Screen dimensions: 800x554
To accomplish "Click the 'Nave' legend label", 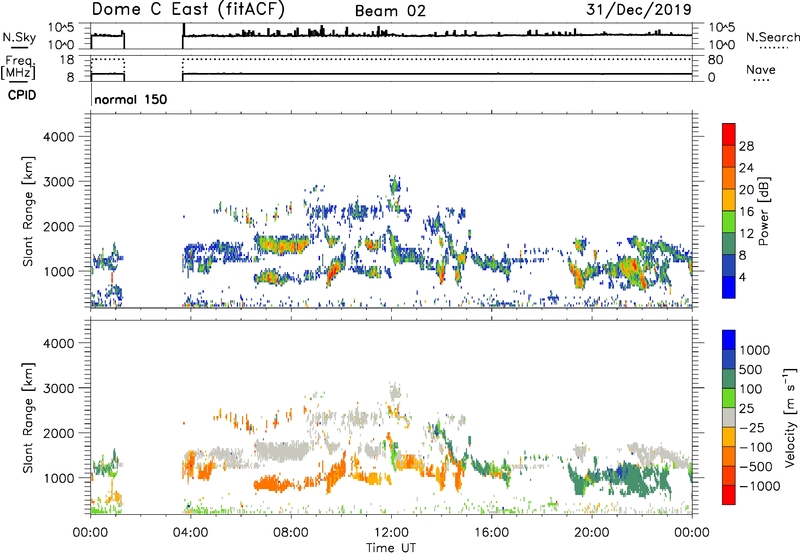I will [761, 69].
